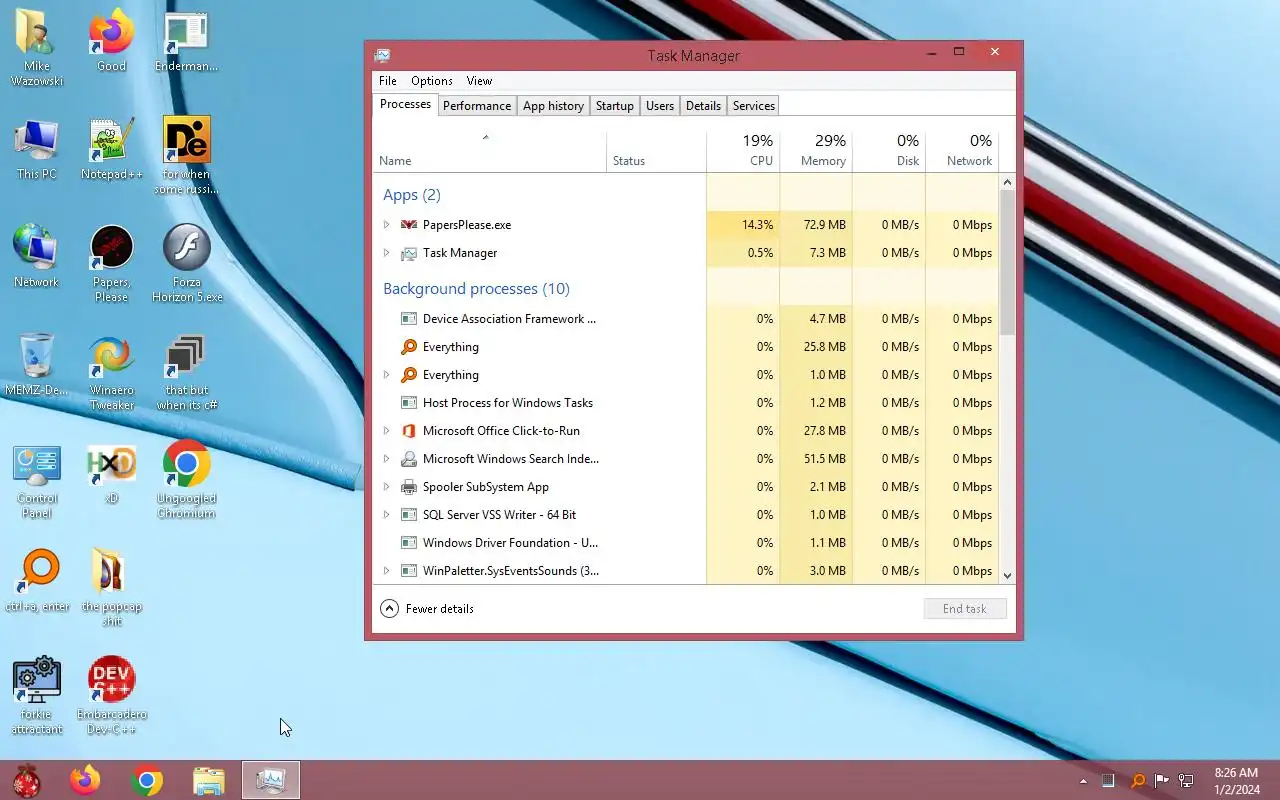This screenshot has width=1280, height=800.
Task: Click the Everything search tray icon
Action: tap(1137, 780)
